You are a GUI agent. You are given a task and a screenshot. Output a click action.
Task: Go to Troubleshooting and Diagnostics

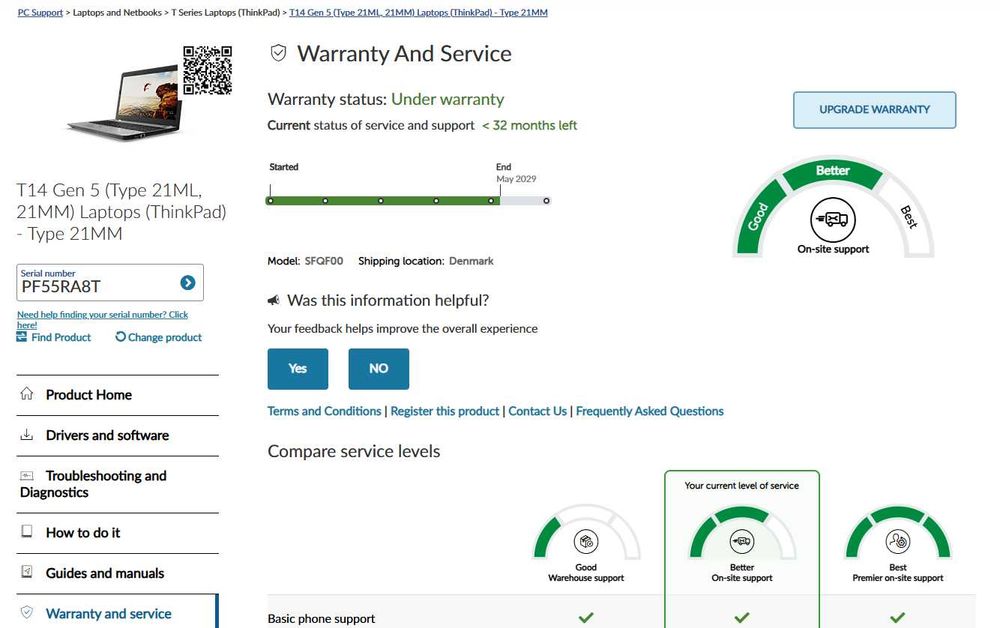[117, 484]
